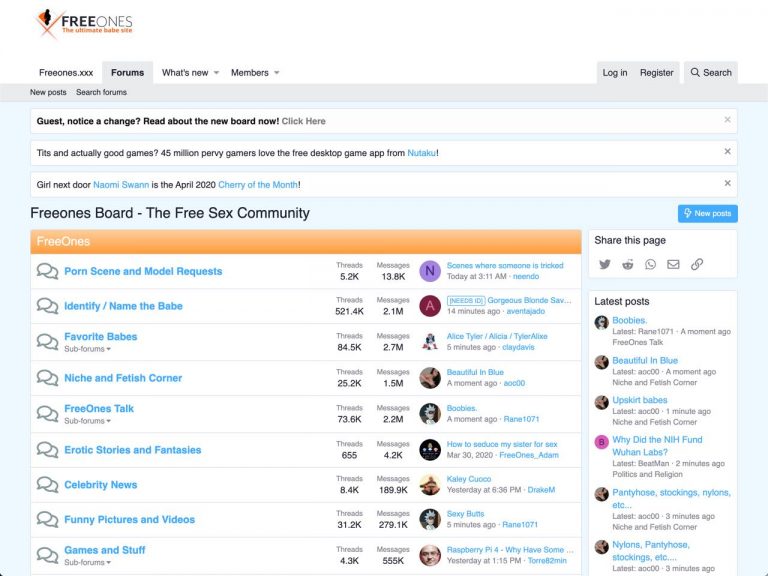
Task: Dismiss the Nutaku games notice
Action: click(727, 151)
